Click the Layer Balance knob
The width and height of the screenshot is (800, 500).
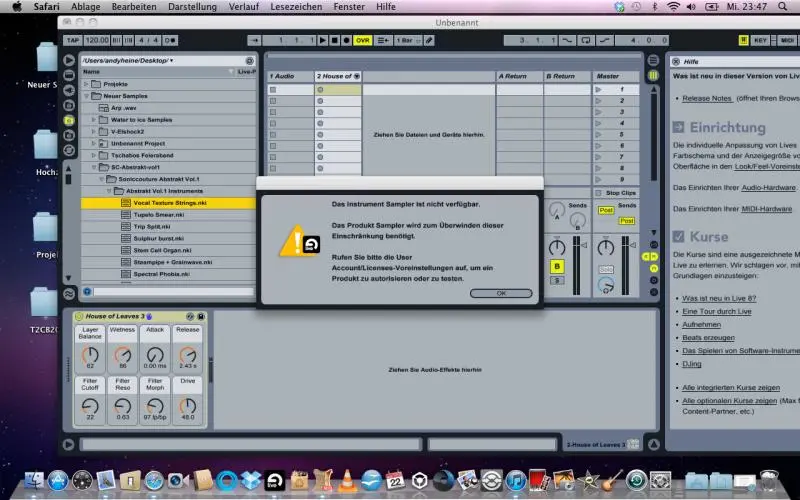click(x=90, y=354)
